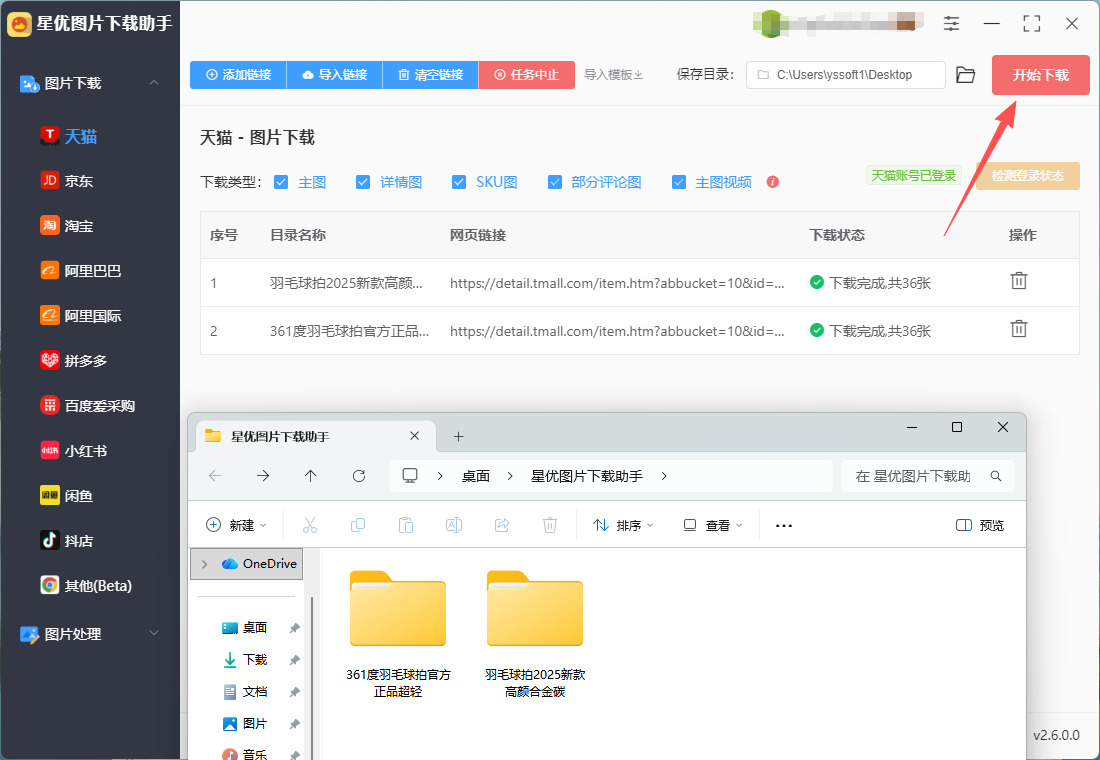Open the File Explorer more options ellipsis
Screen dimensions: 1100x760
[784, 525]
